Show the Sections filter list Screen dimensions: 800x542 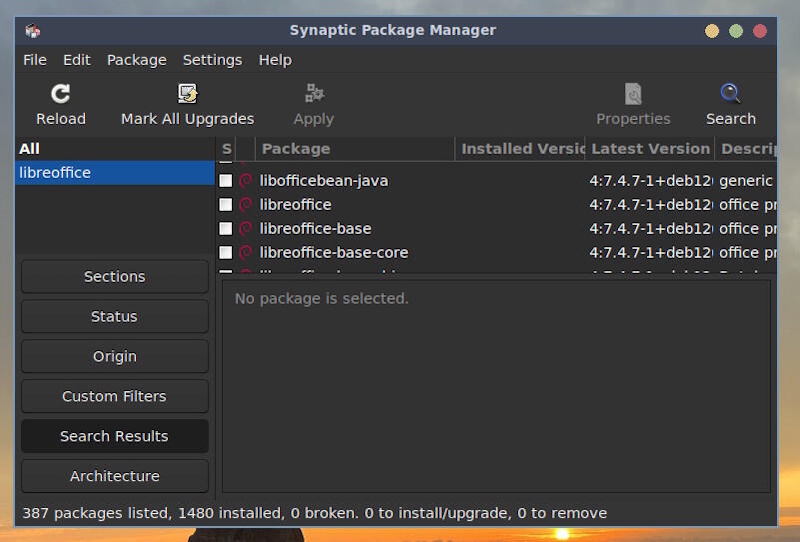[x=114, y=277]
